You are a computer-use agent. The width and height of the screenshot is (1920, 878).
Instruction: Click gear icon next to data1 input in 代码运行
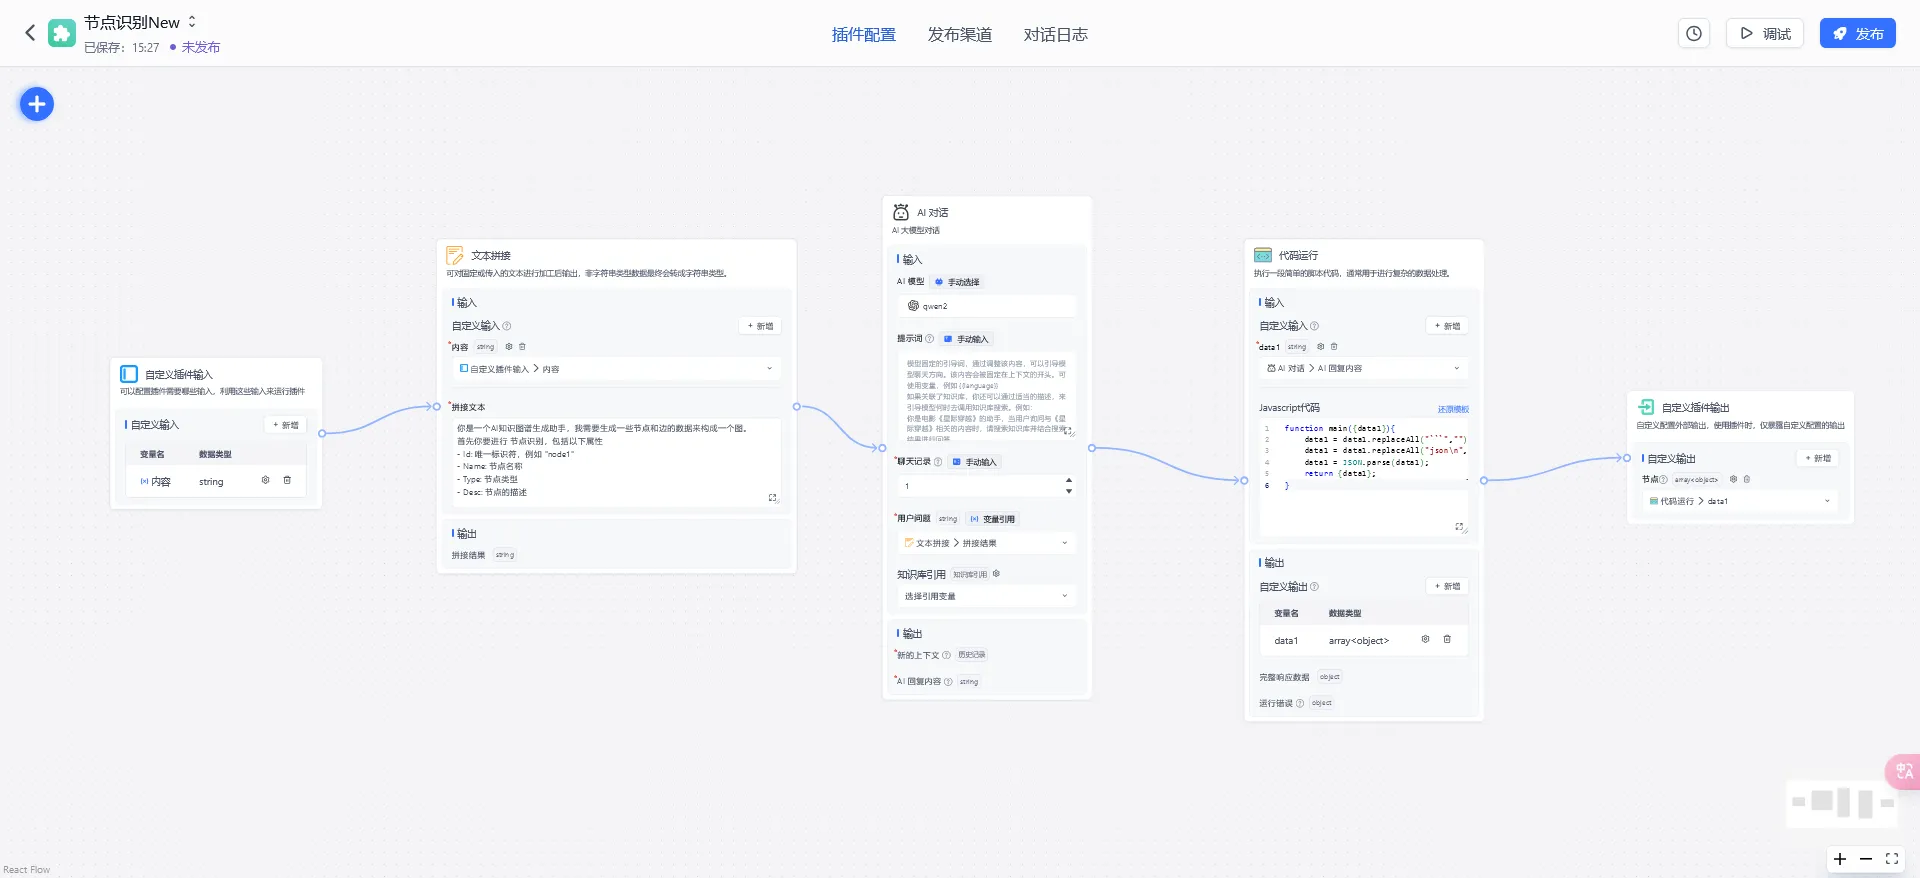1320,347
